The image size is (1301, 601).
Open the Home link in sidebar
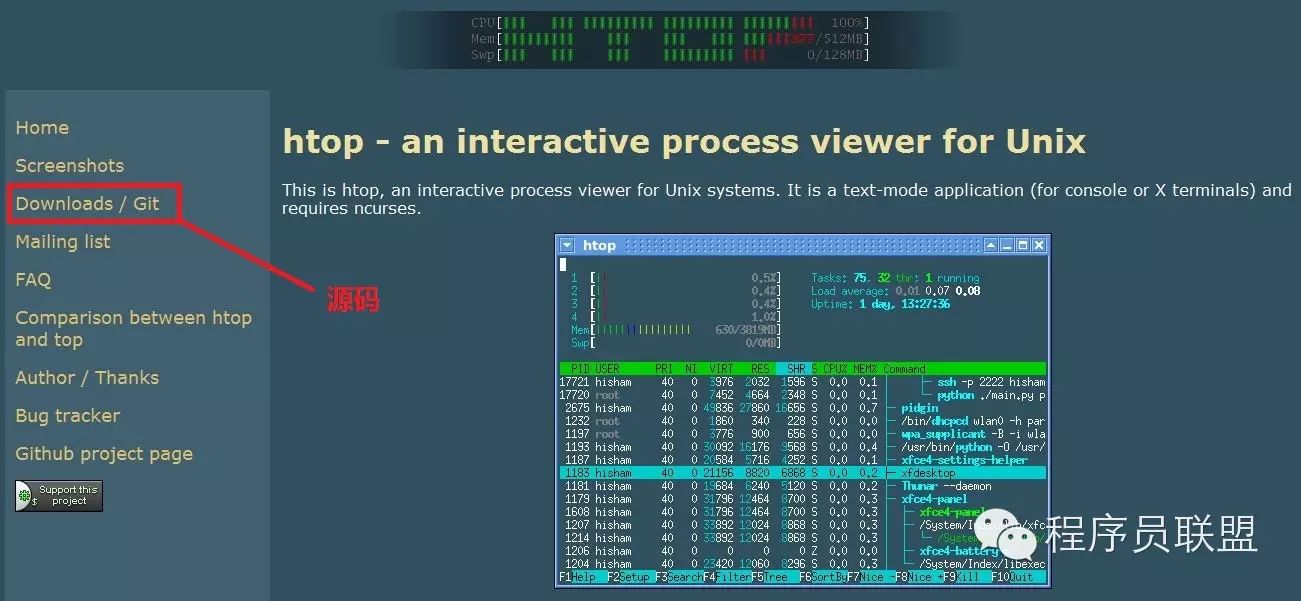pyautogui.click(x=42, y=128)
